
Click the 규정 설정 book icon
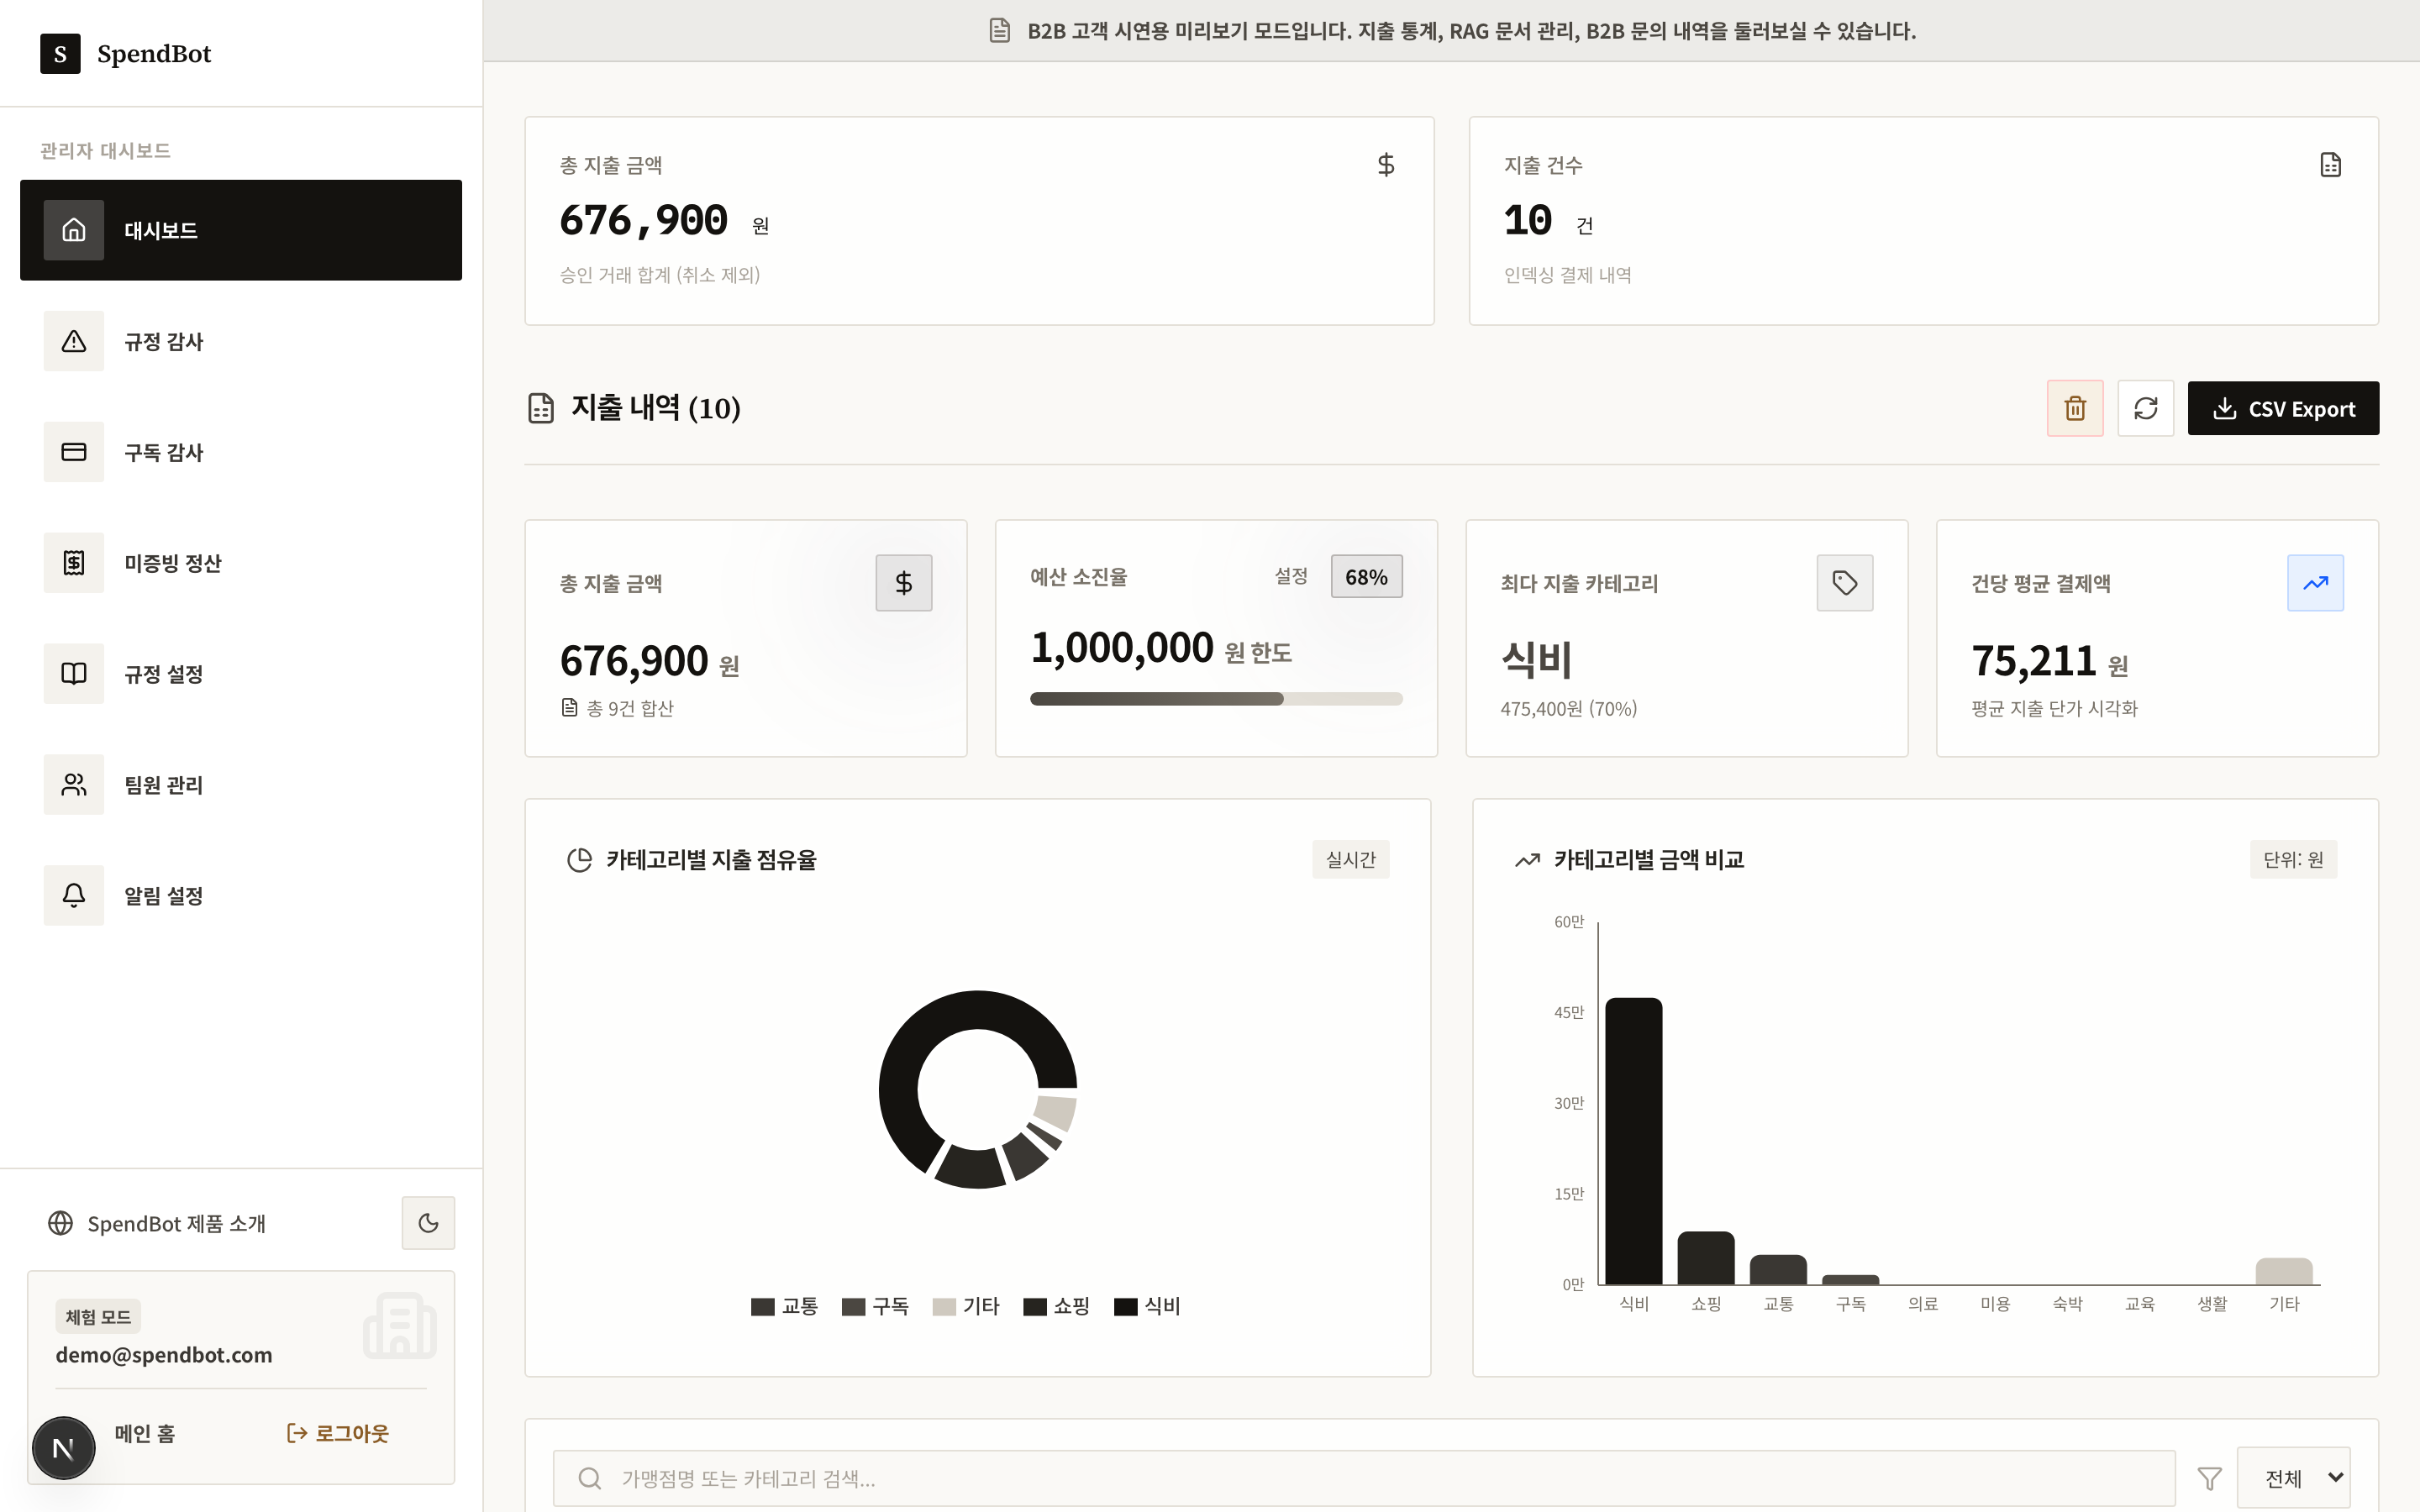[74, 674]
